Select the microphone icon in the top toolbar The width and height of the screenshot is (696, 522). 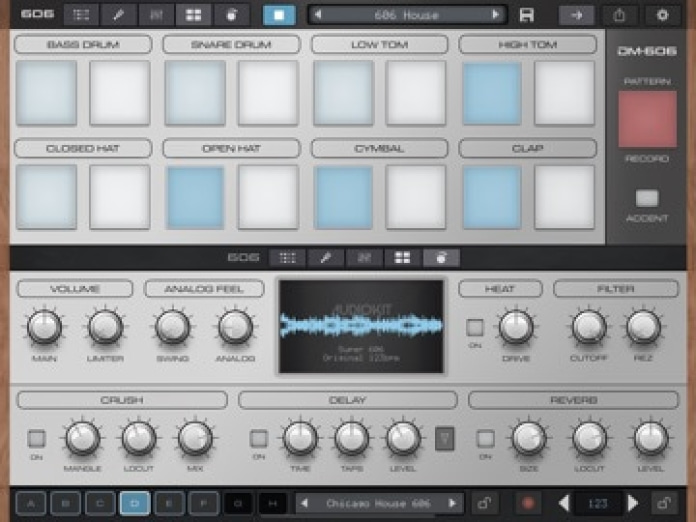118,15
